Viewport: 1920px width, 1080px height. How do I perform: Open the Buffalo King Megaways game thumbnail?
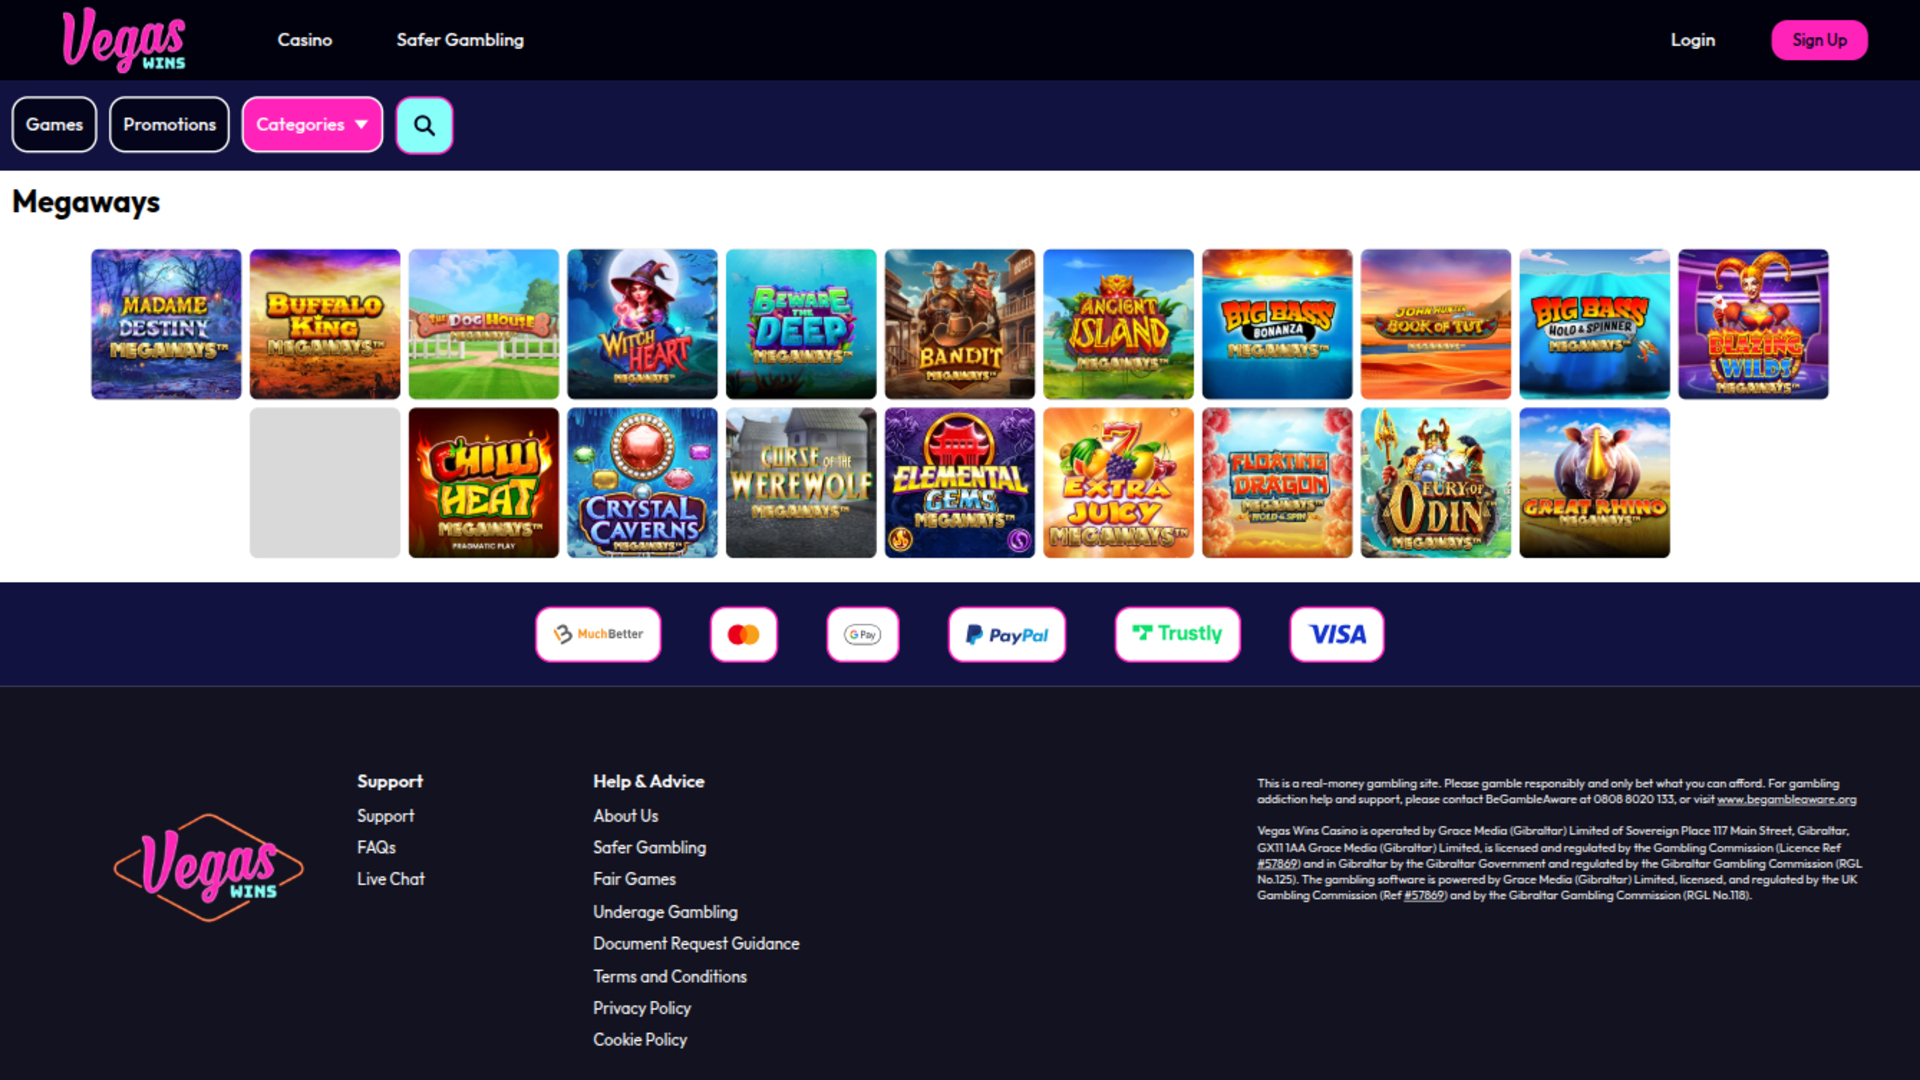click(324, 323)
